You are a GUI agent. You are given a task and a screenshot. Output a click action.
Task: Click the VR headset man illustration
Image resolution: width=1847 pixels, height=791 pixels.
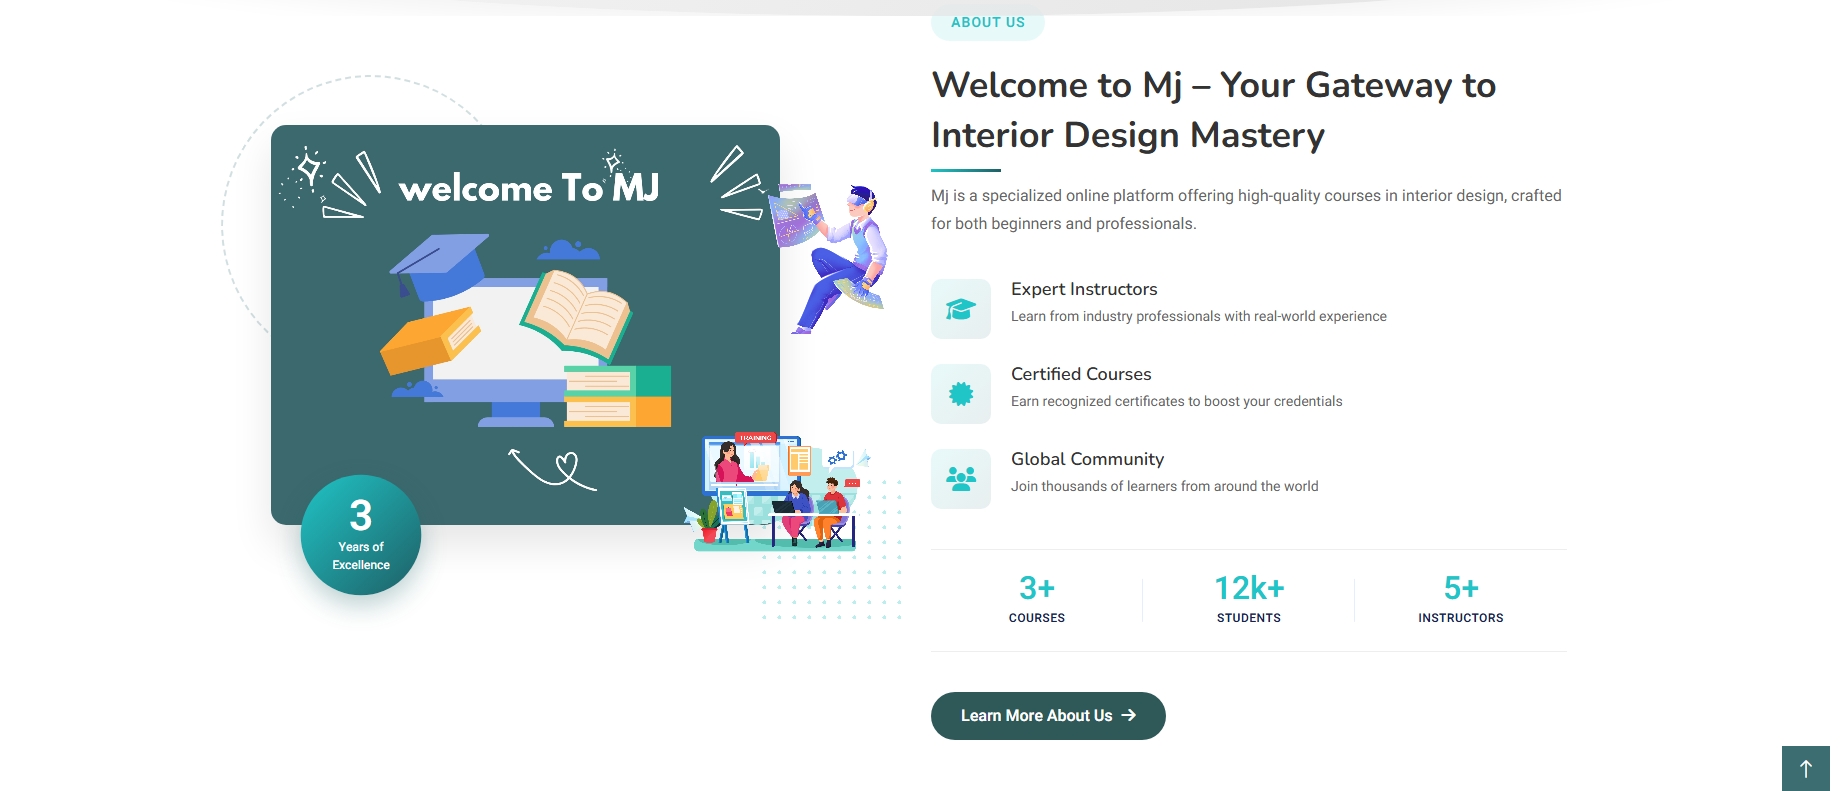[x=833, y=257]
